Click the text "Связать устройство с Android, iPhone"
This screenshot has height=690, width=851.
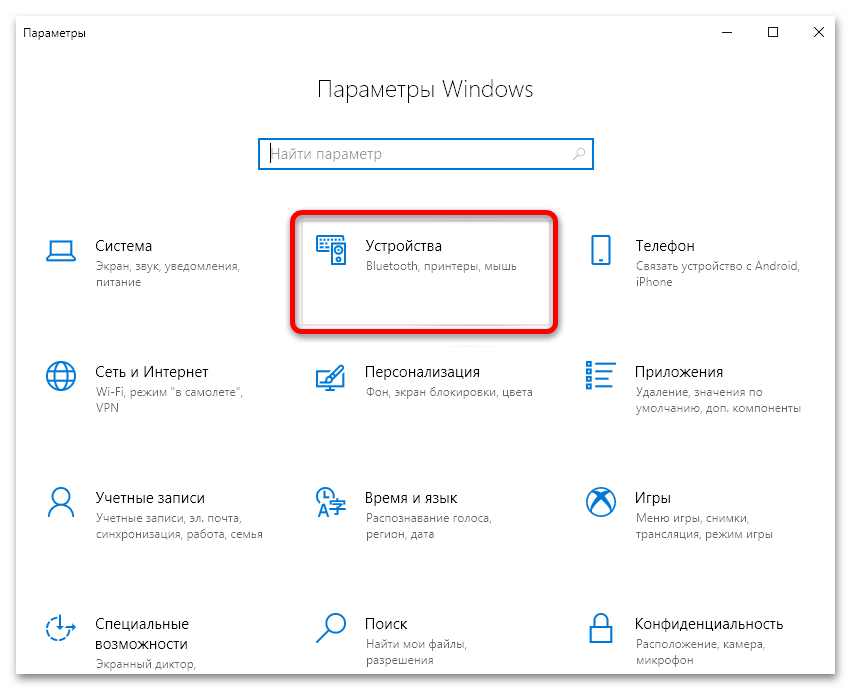click(x=717, y=274)
